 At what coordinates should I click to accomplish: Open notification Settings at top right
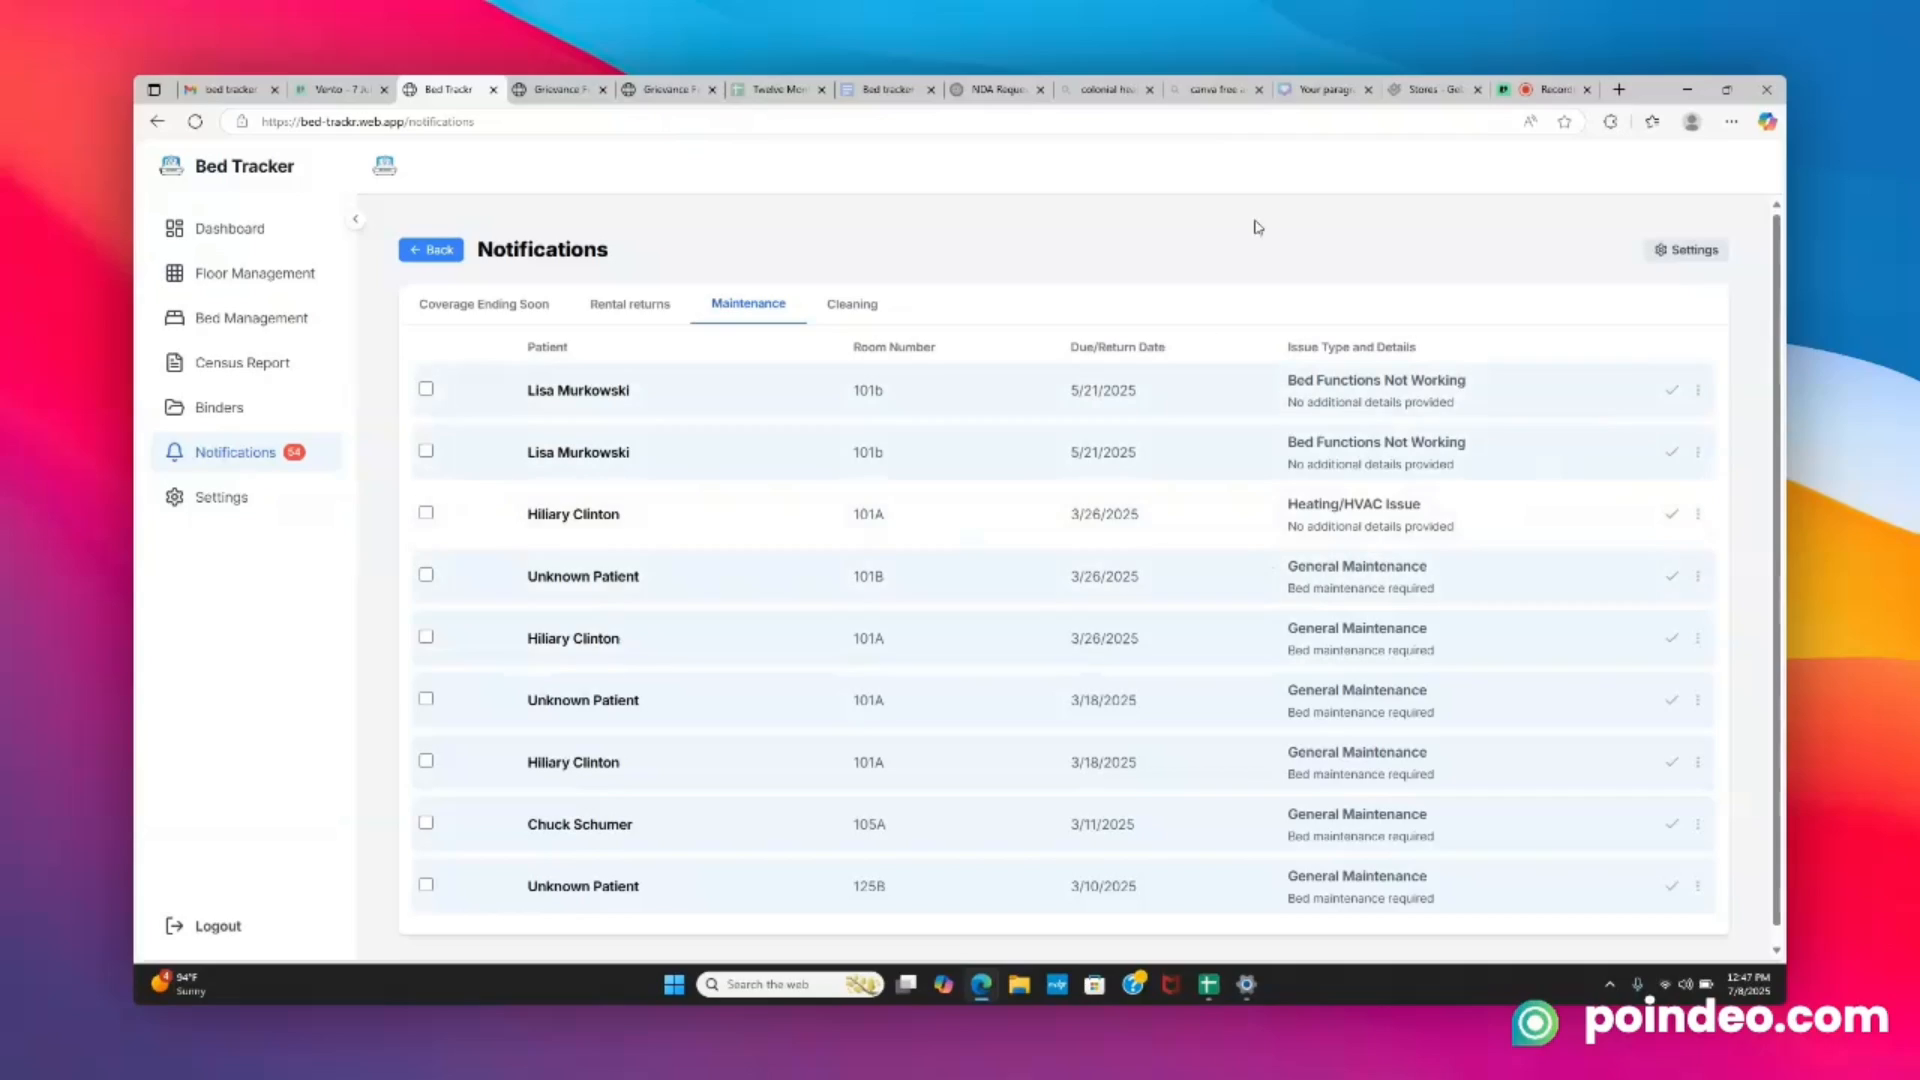(1686, 250)
